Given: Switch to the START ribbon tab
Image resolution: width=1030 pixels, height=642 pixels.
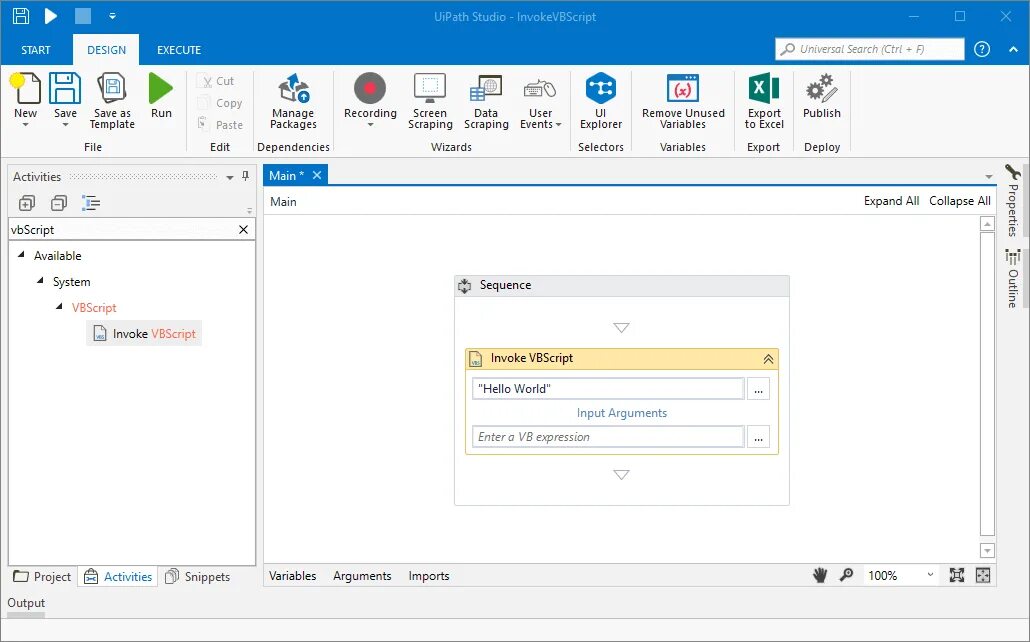Looking at the screenshot, I should click(x=35, y=50).
